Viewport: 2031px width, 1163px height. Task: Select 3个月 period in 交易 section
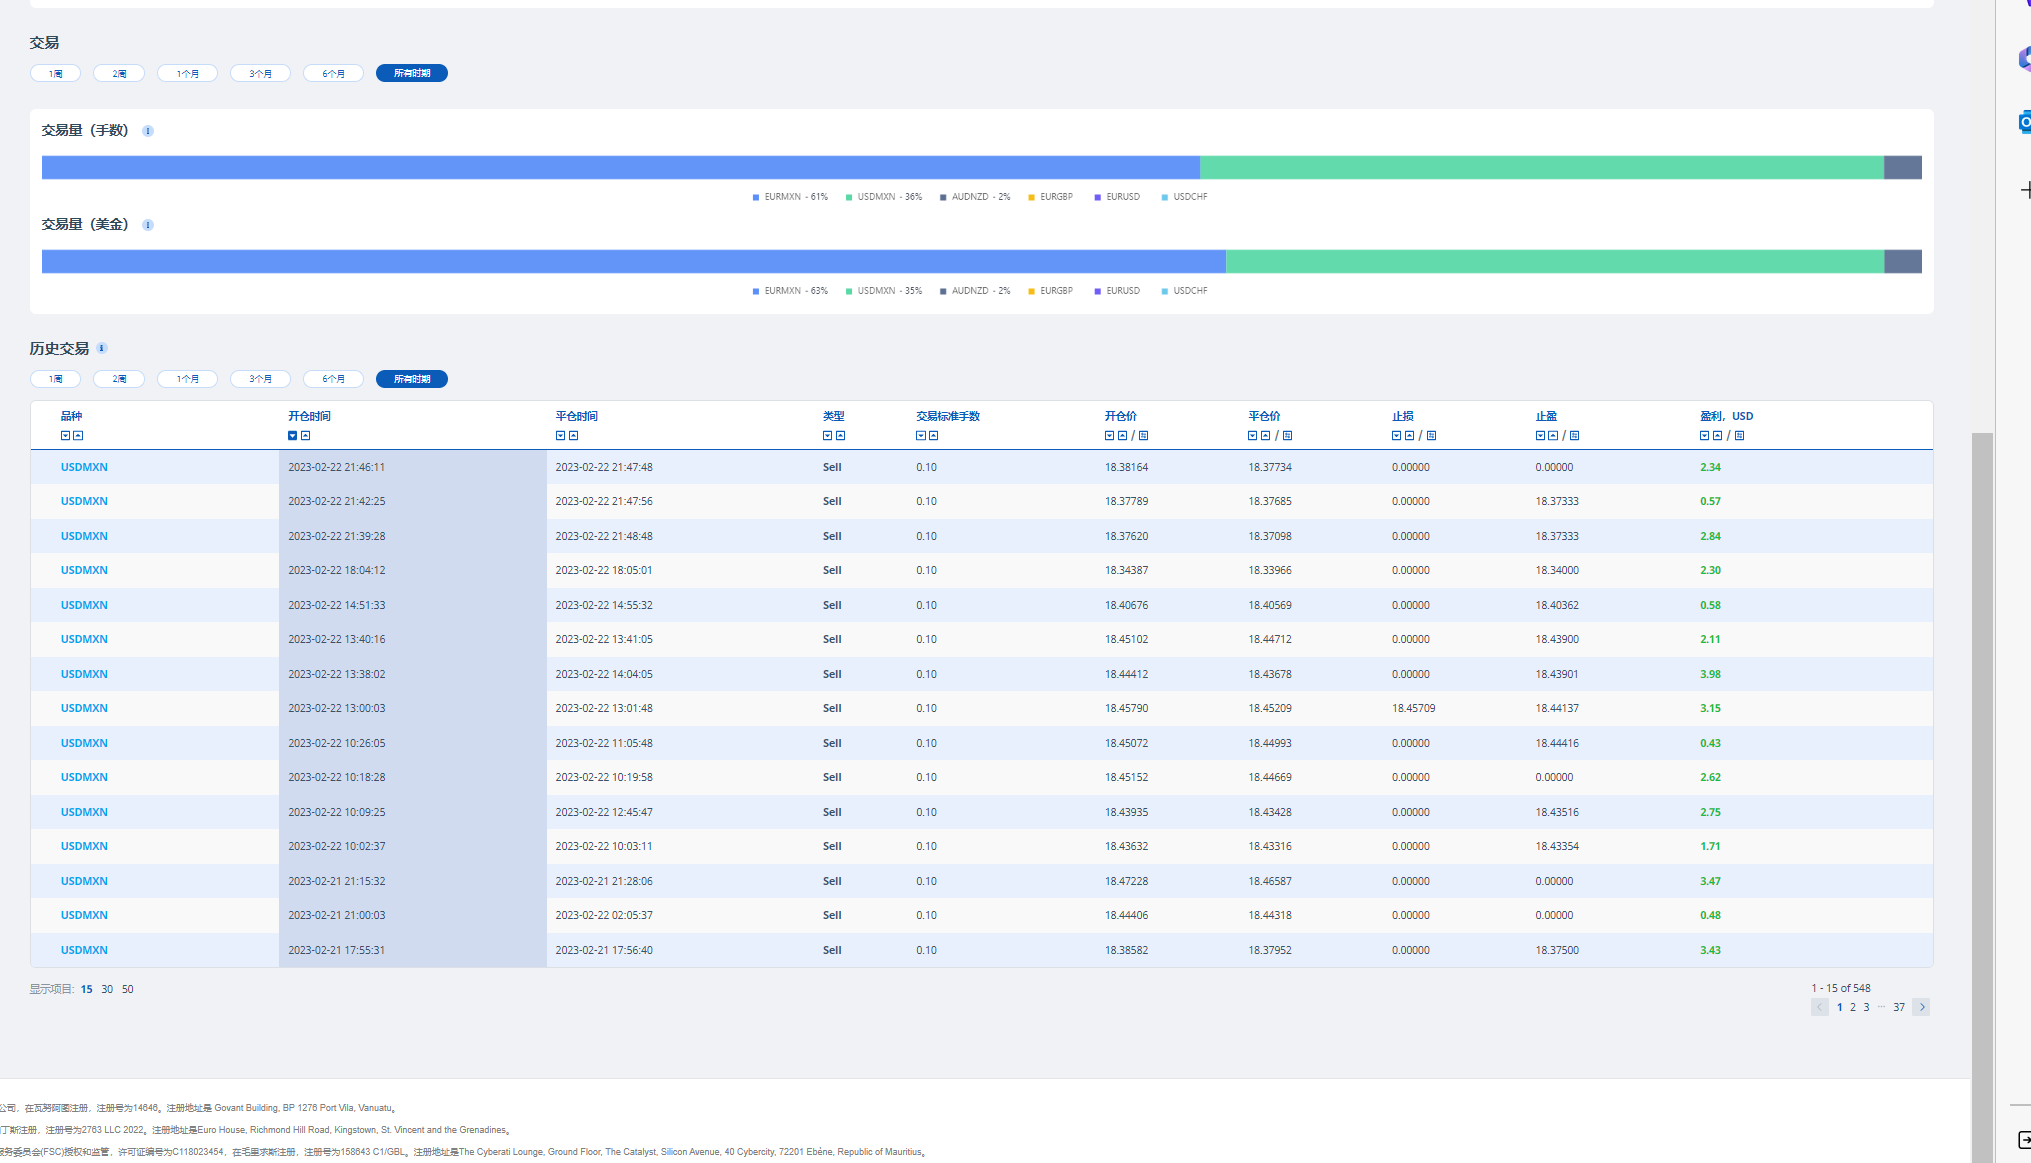tap(260, 74)
